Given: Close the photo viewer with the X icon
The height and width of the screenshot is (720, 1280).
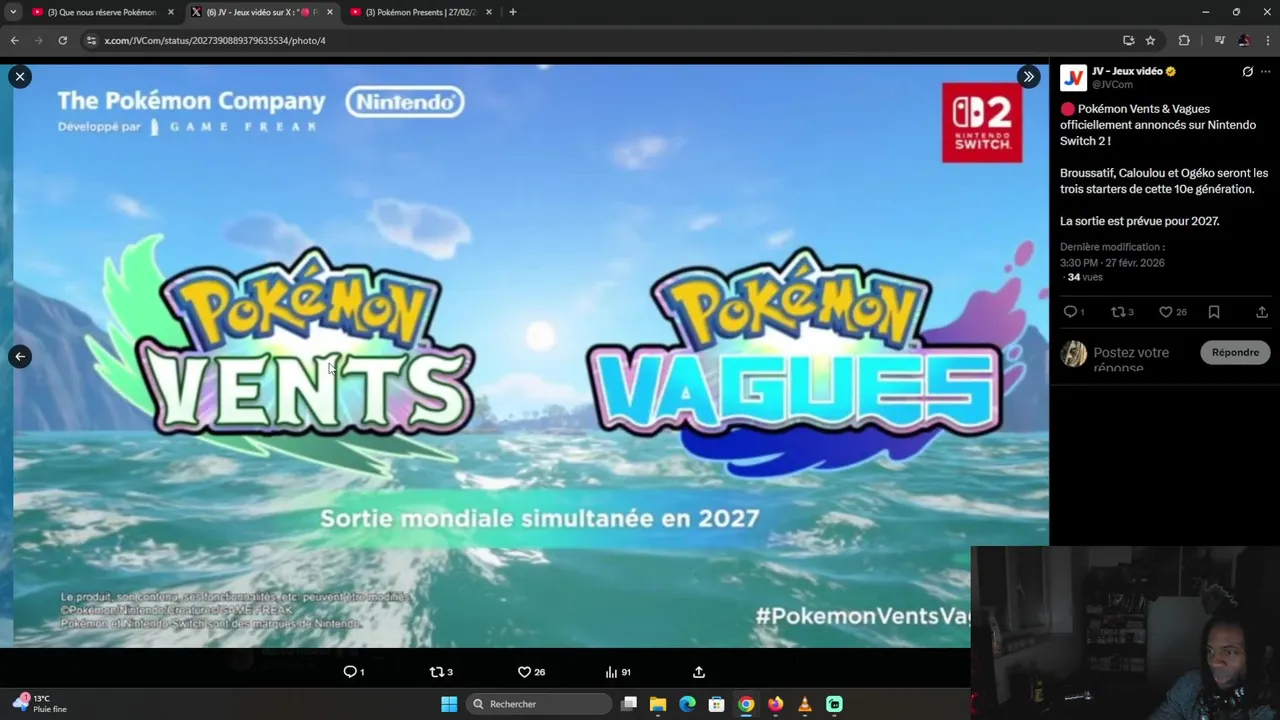Looking at the screenshot, I should [20, 76].
